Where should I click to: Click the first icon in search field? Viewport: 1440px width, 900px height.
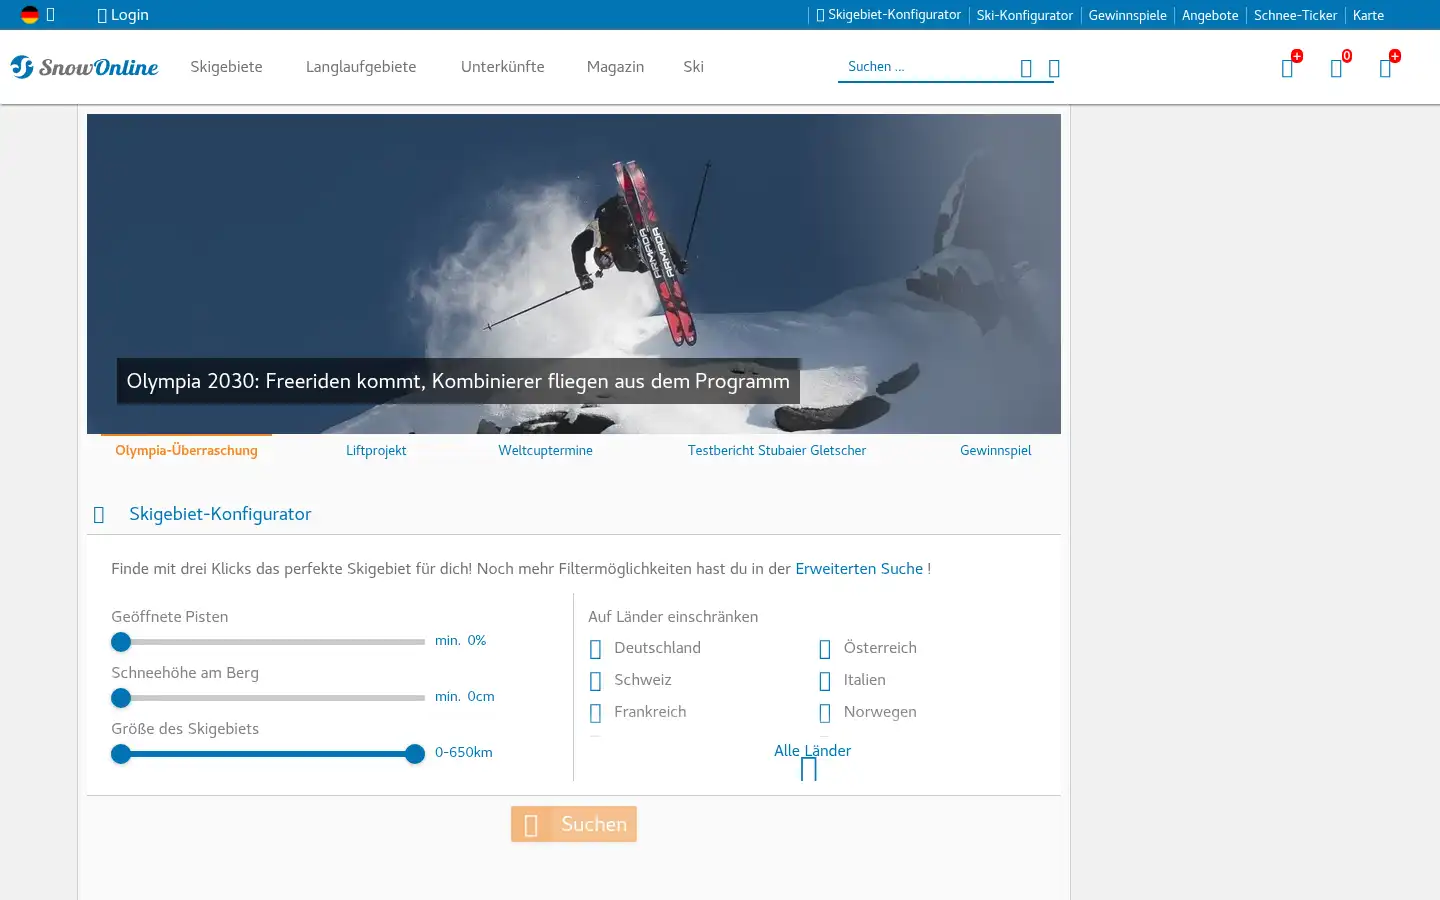point(1026,68)
